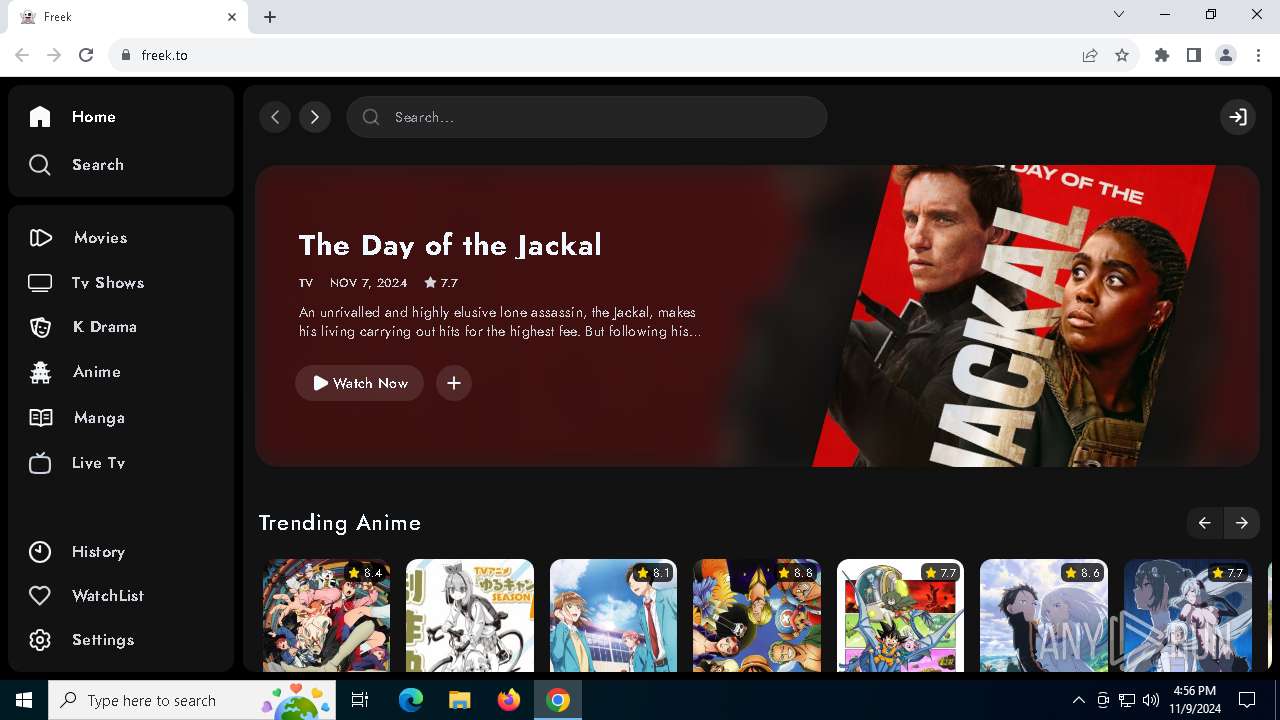
Task: Click the Watch Now button
Action: (359, 383)
